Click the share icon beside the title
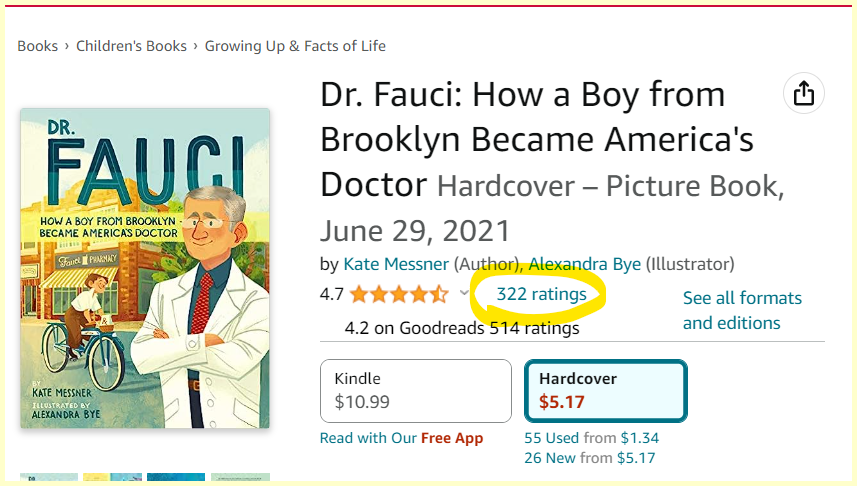This screenshot has width=857, height=486. coord(803,94)
